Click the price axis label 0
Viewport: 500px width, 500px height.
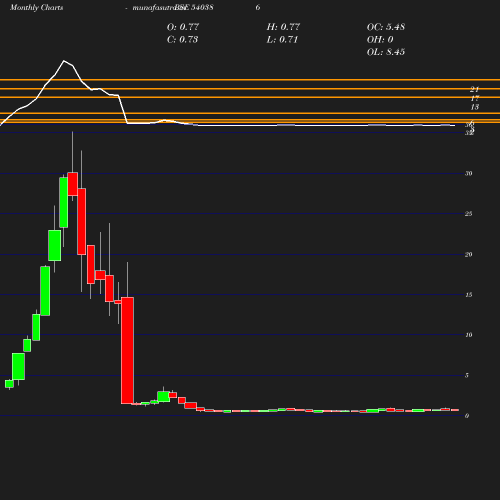coord(467,416)
